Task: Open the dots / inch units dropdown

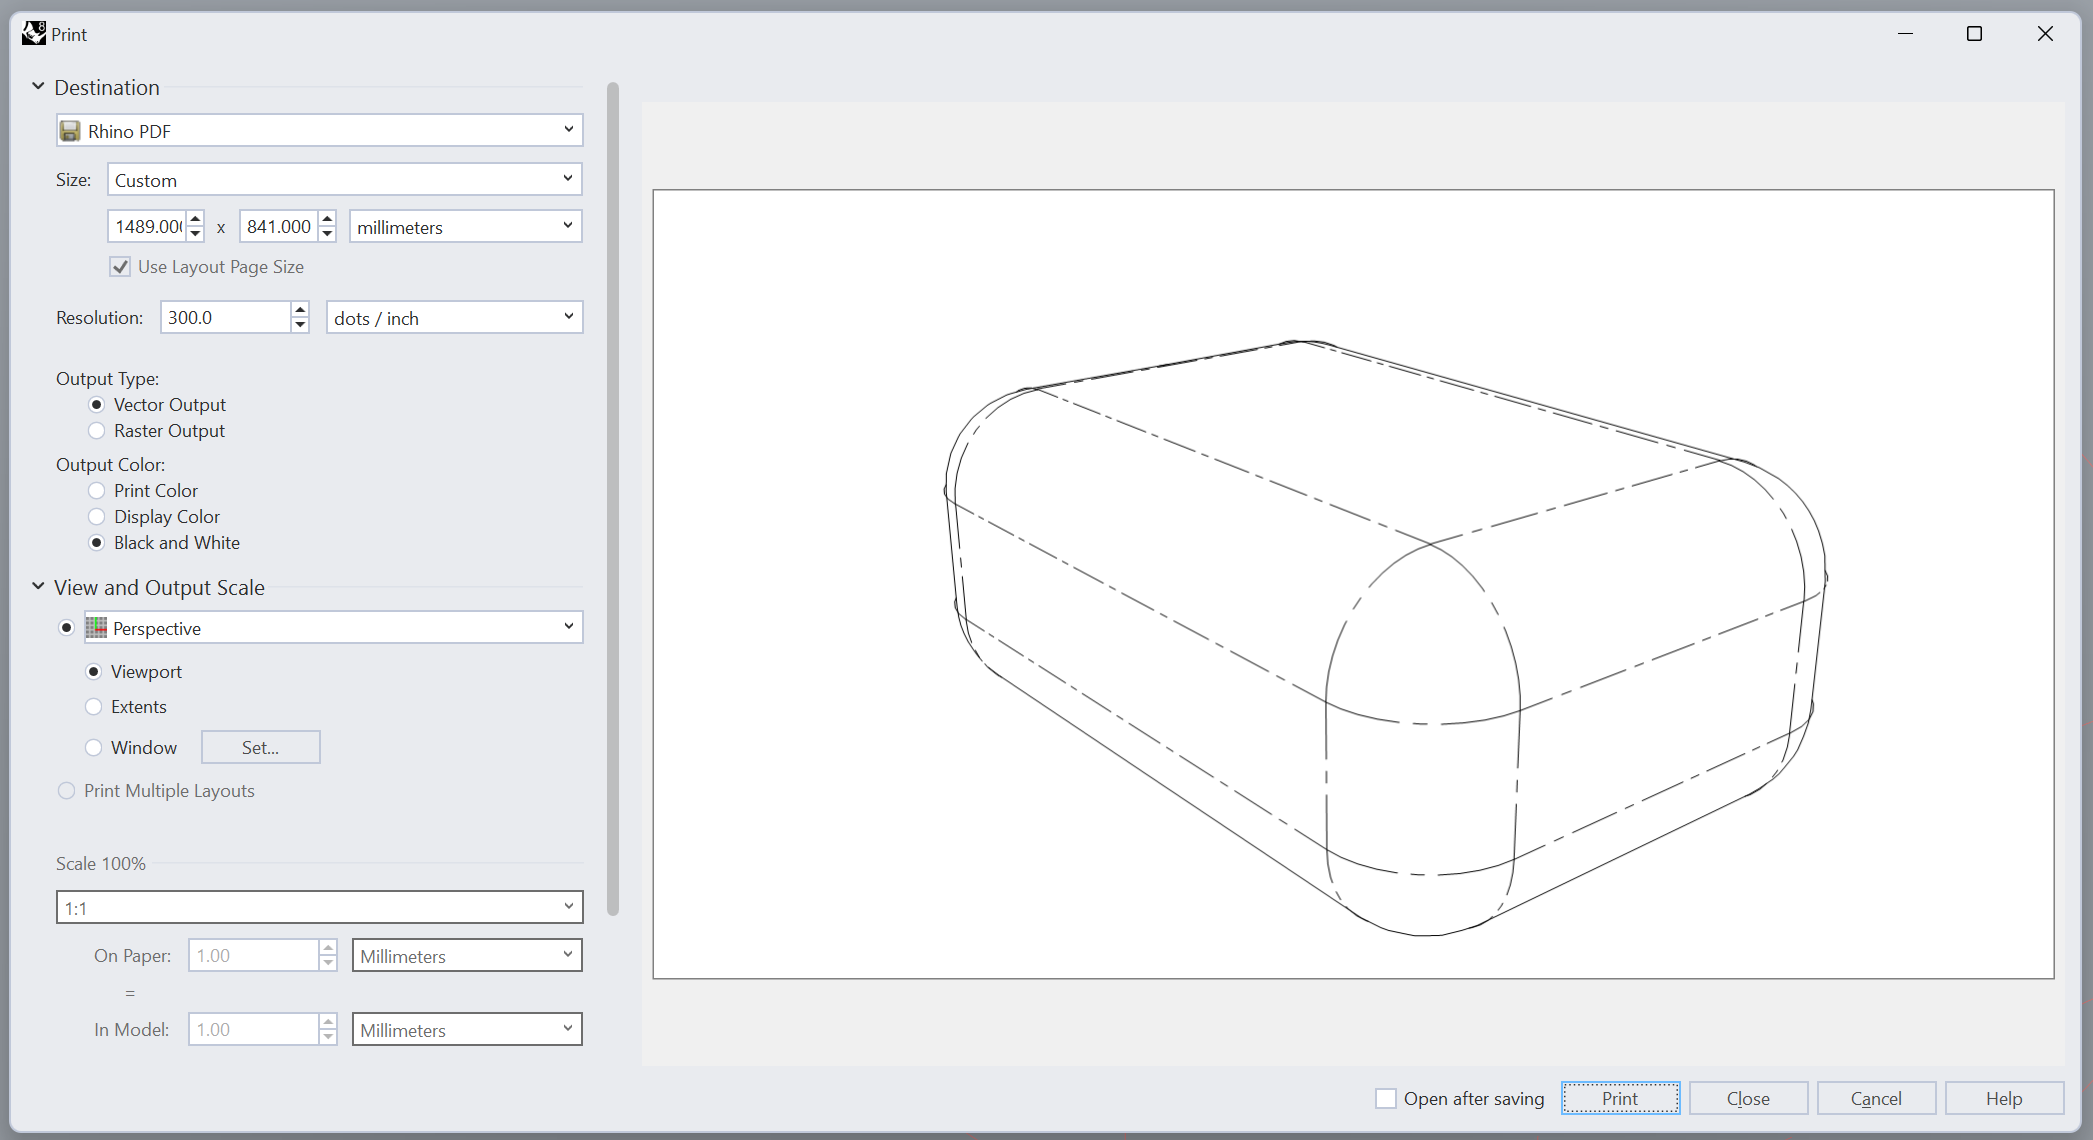Action: 454,318
